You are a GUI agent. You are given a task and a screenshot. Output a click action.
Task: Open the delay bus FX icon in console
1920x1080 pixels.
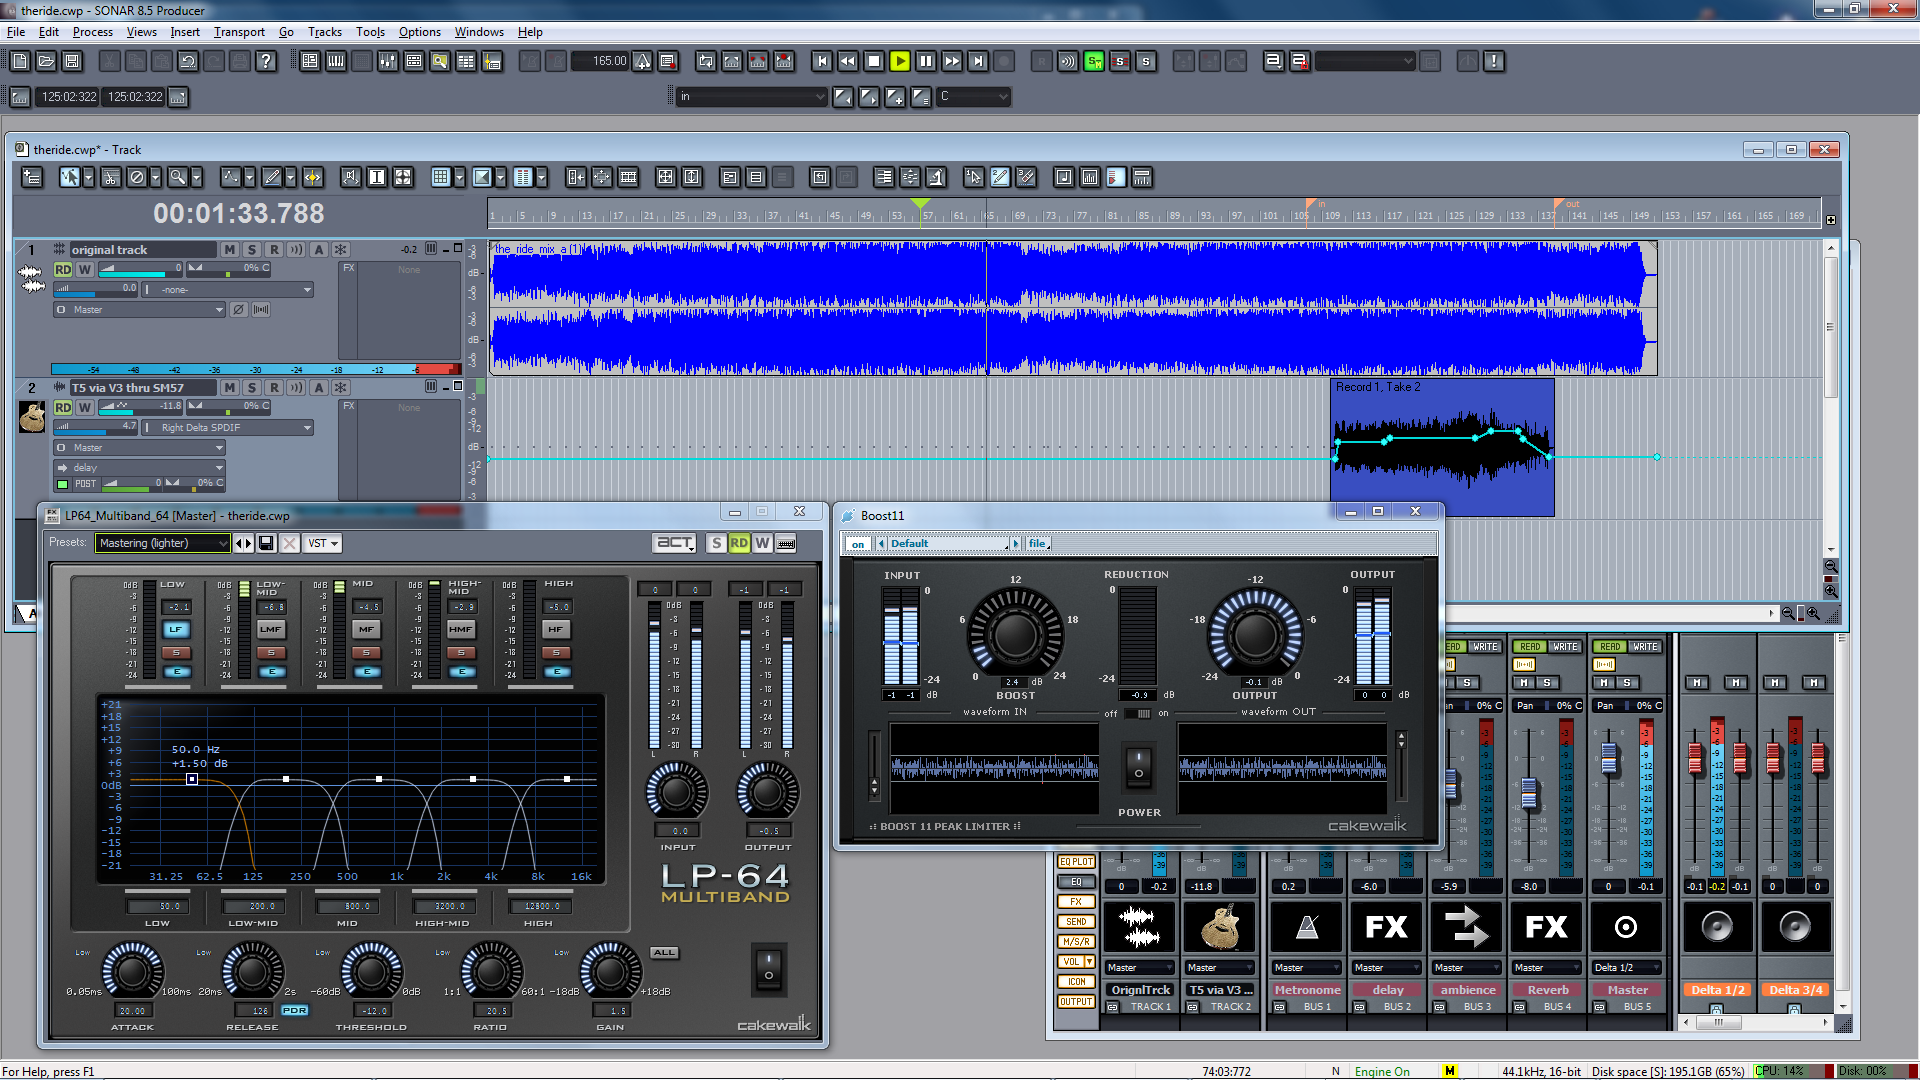[1386, 928]
